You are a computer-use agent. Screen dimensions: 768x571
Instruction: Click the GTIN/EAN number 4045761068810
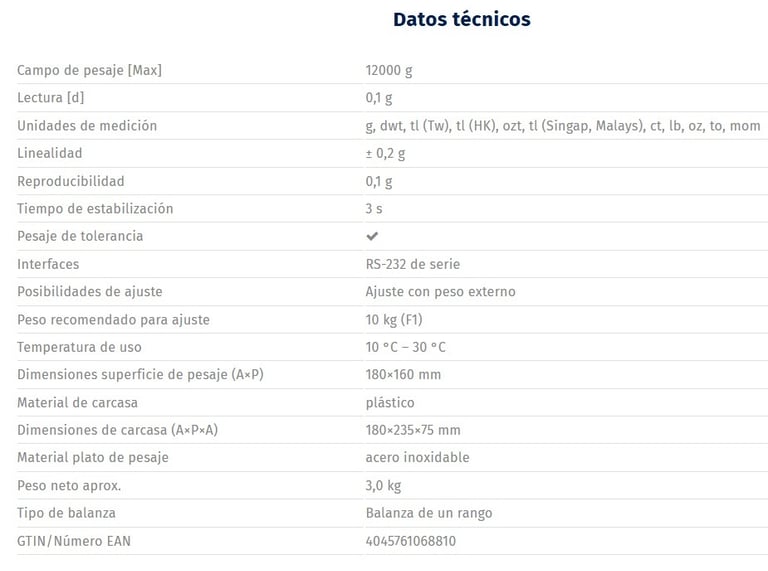(411, 541)
